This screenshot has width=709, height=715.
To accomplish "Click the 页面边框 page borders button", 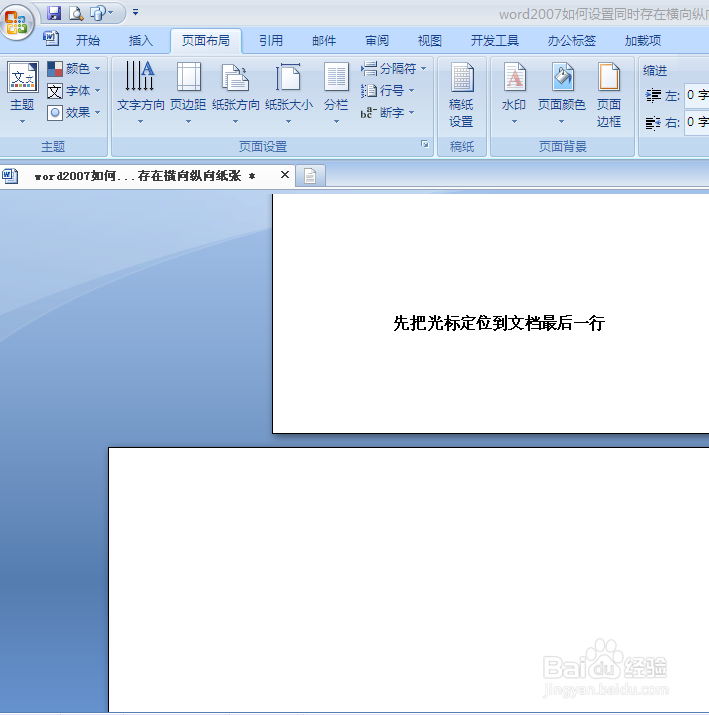I will [609, 95].
